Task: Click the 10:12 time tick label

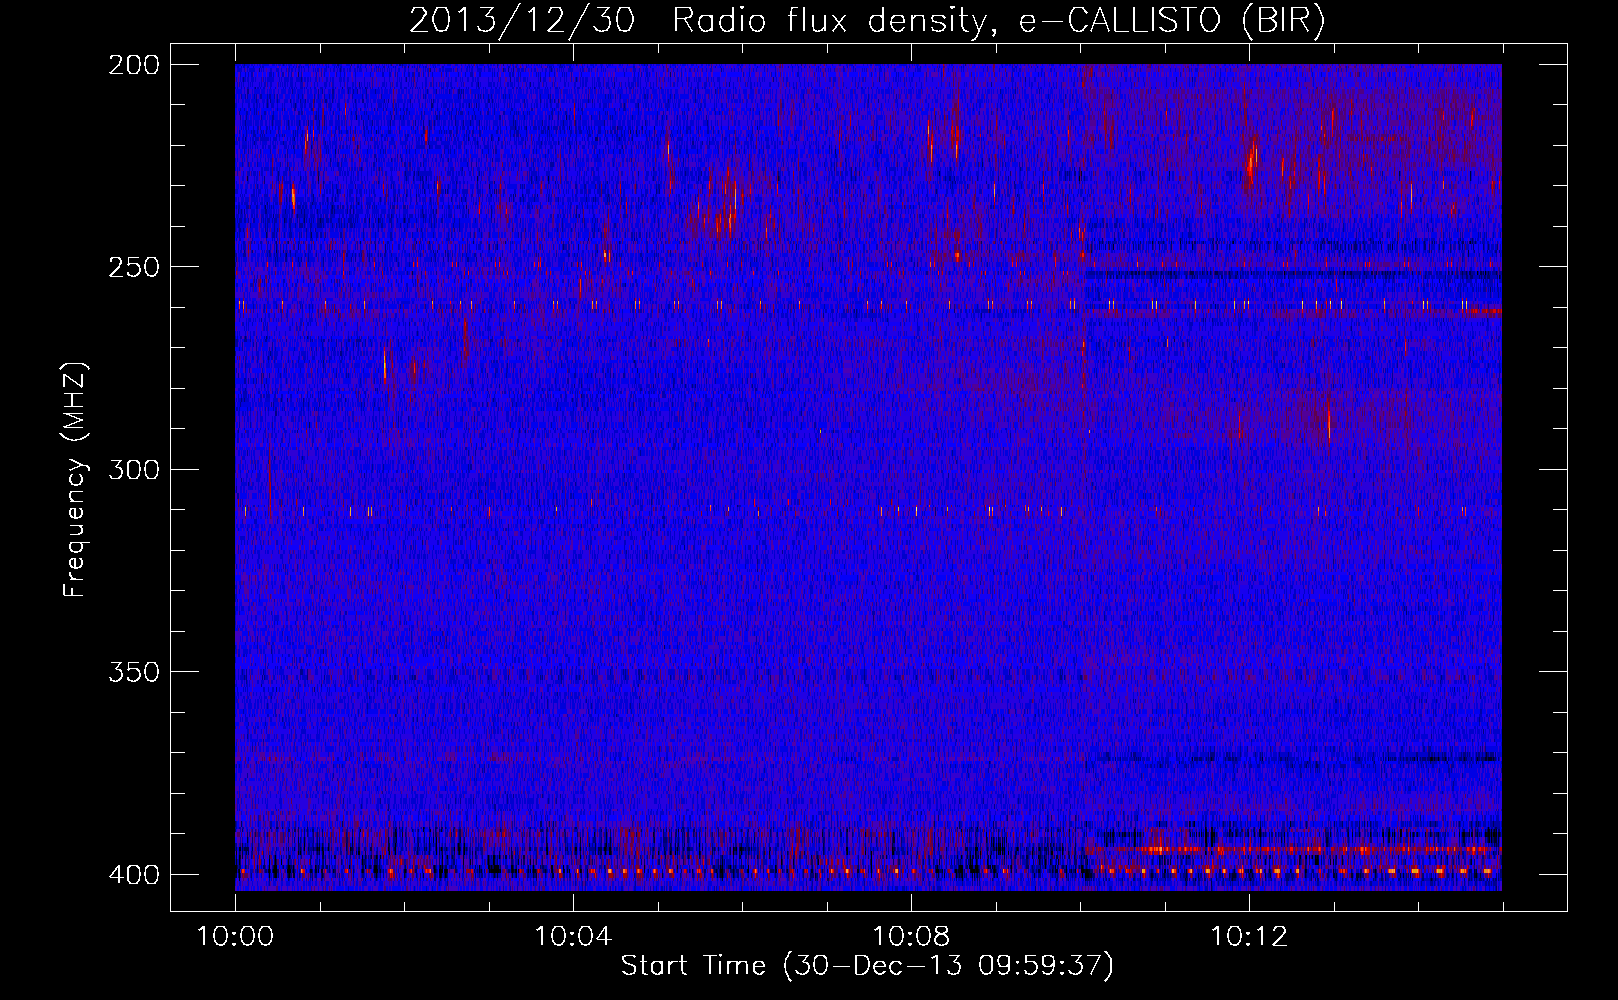Action: pos(1249,937)
